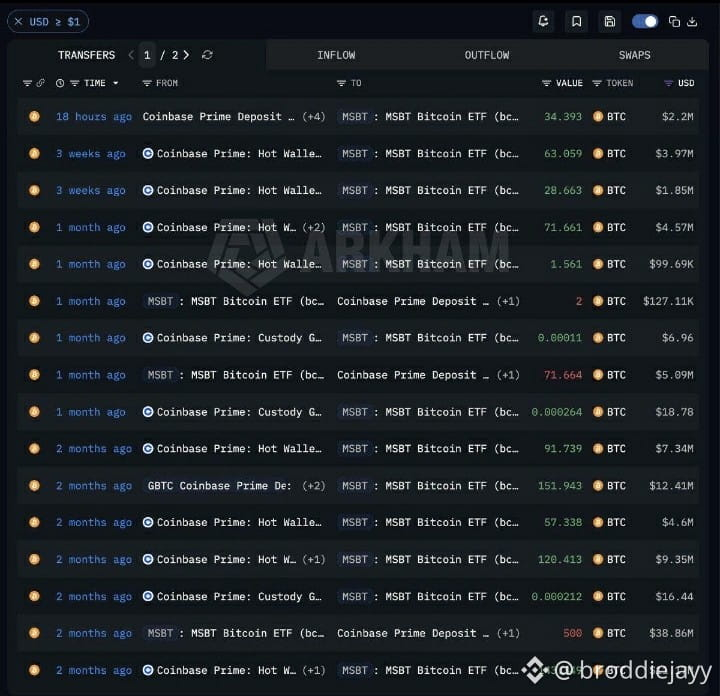Switch to the INFLOW tab
The image size is (720, 696).
click(x=336, y=55)
